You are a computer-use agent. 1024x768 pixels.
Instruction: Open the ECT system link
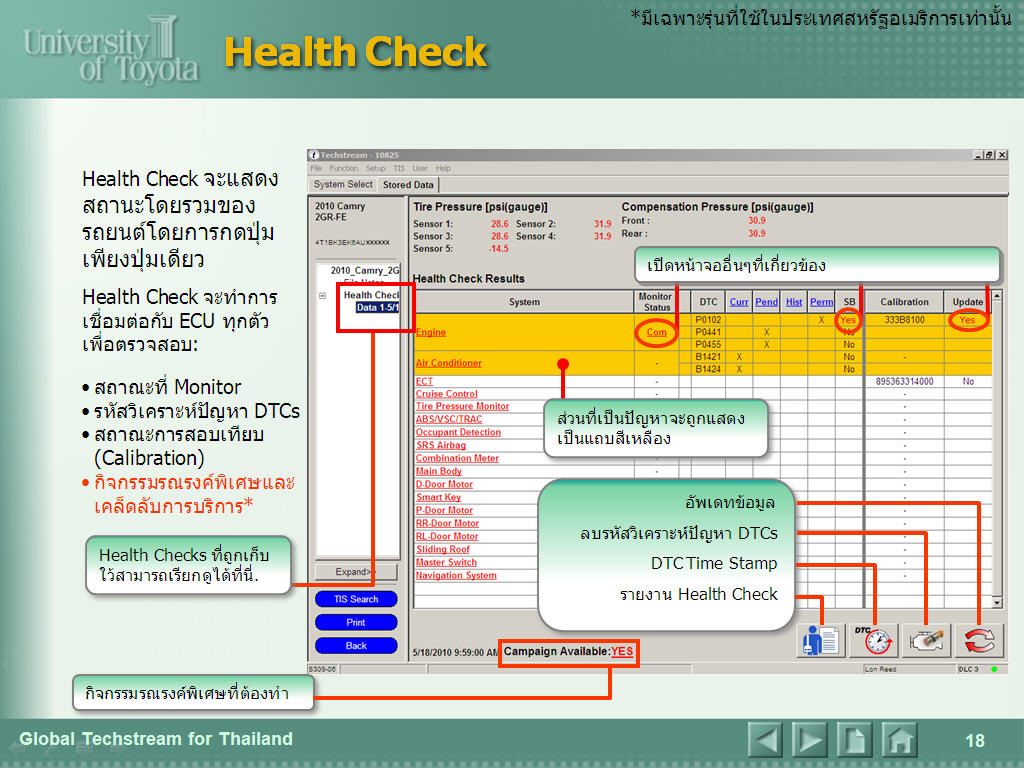(424, 381)
